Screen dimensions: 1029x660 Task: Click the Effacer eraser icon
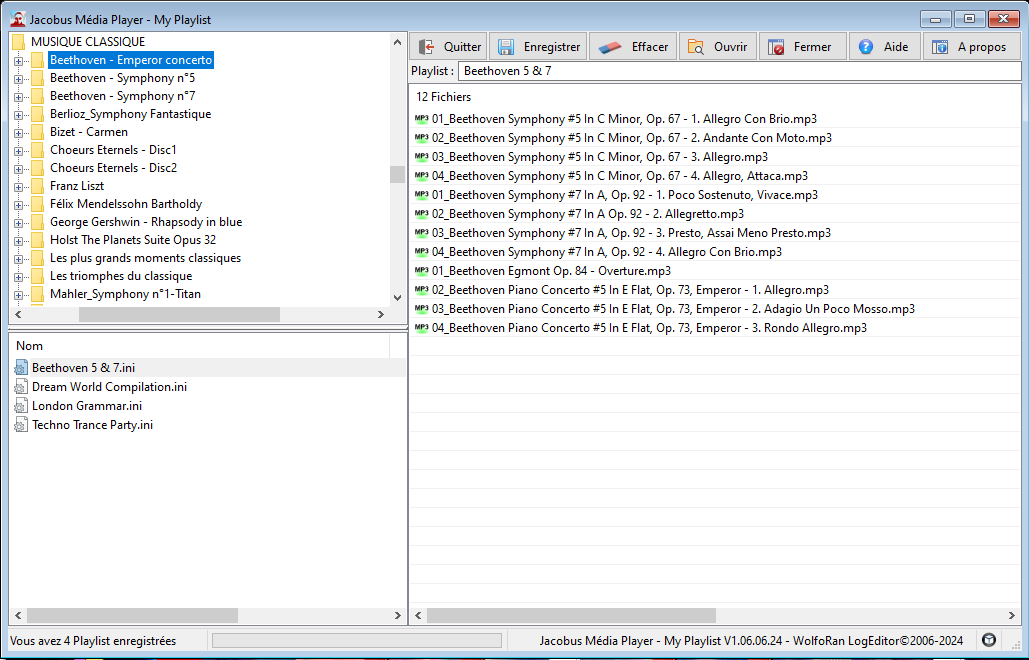(x=610, y=47)
